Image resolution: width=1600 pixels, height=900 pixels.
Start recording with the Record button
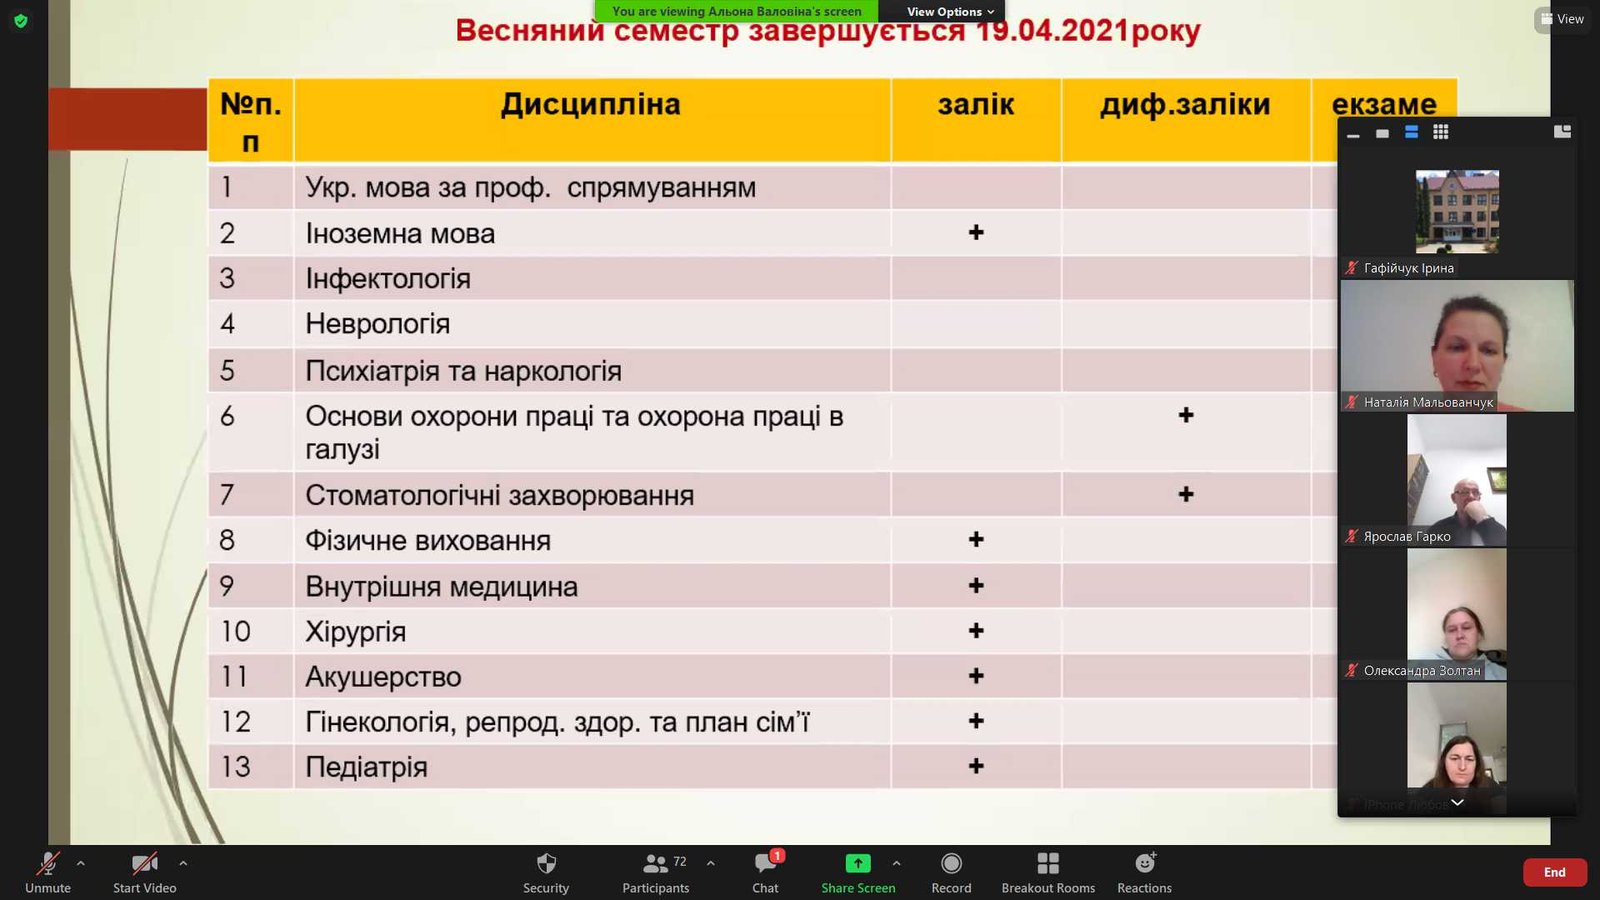click(x=951, y=864)
